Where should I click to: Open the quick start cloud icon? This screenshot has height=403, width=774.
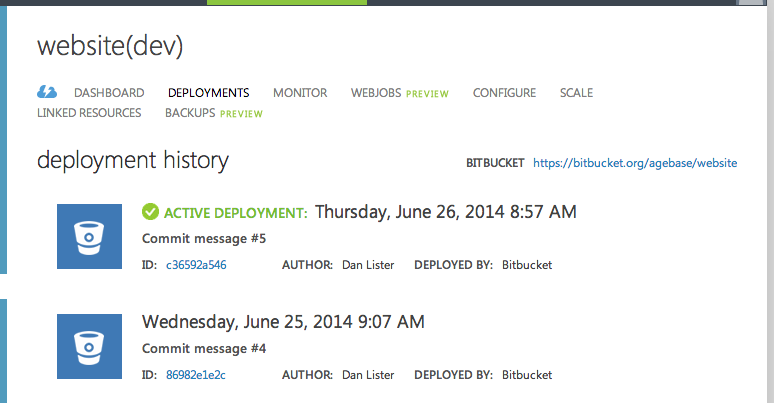[47, 92]
